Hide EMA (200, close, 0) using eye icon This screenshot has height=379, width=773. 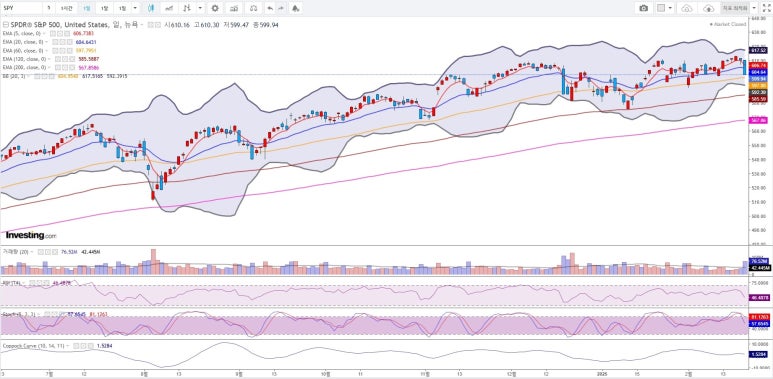pyautogui.click(x=58, y=67)
